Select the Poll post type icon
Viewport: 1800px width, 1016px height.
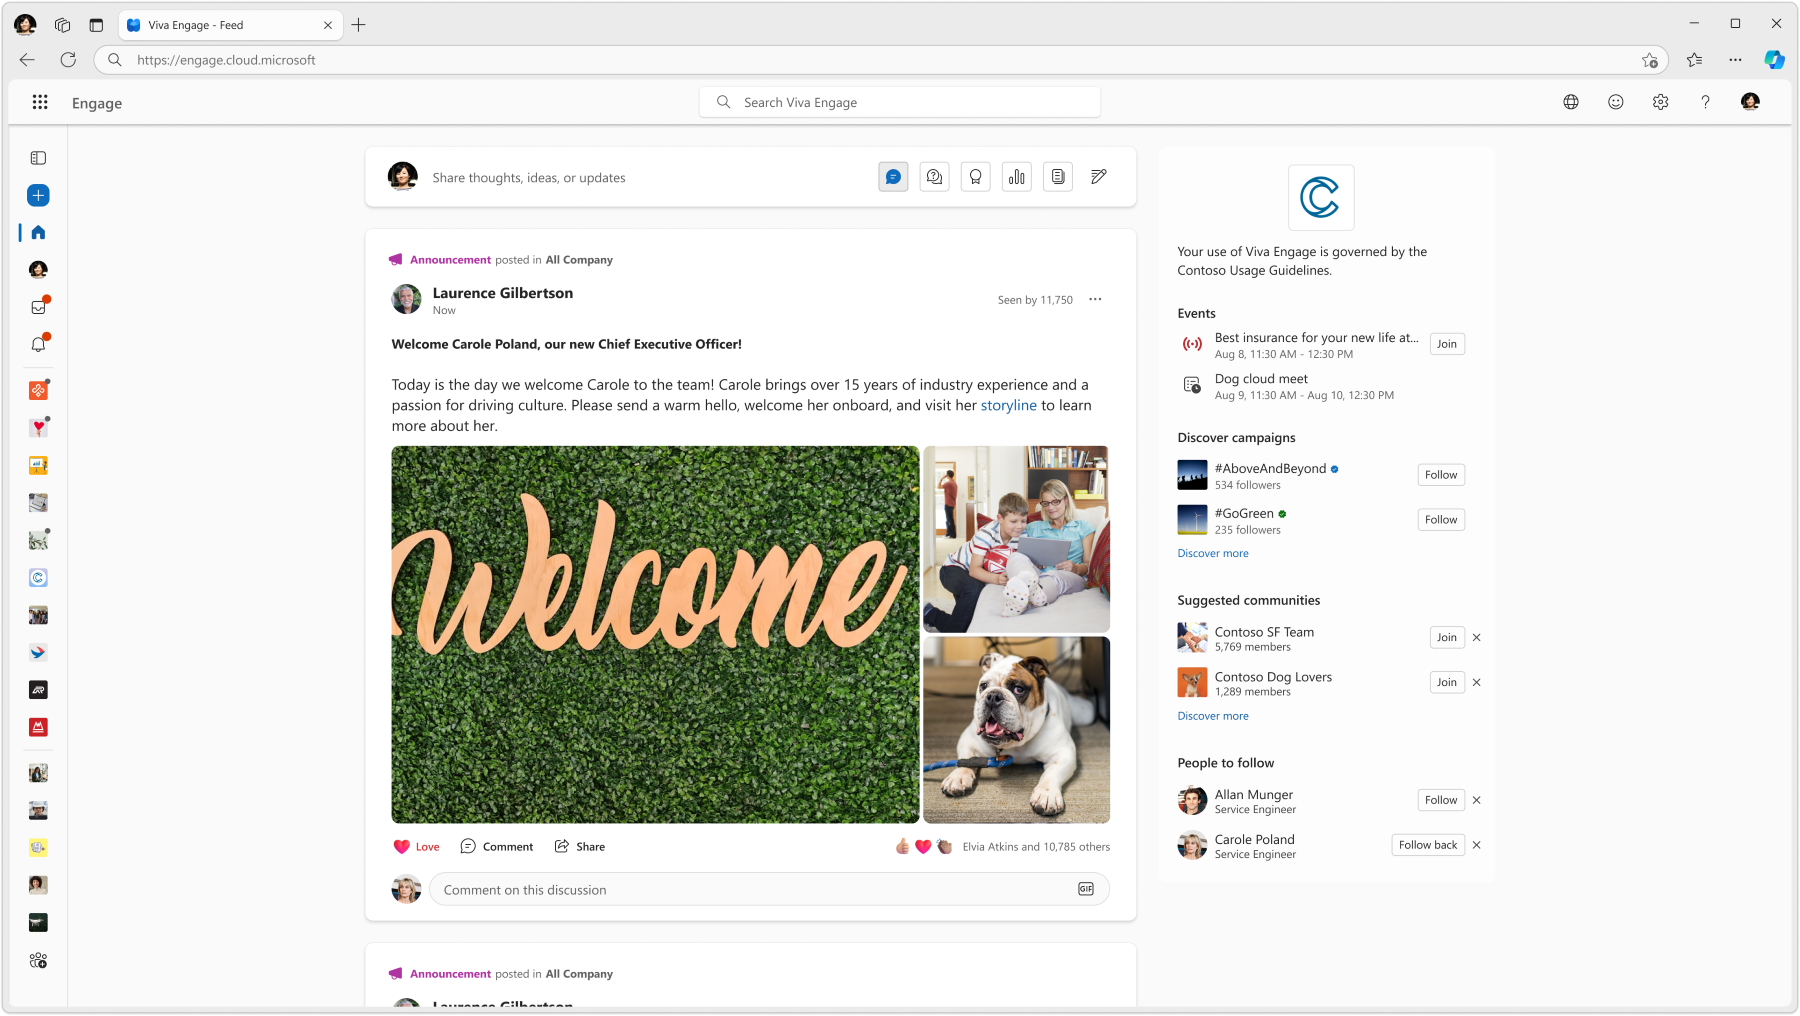pos(1017,177)
